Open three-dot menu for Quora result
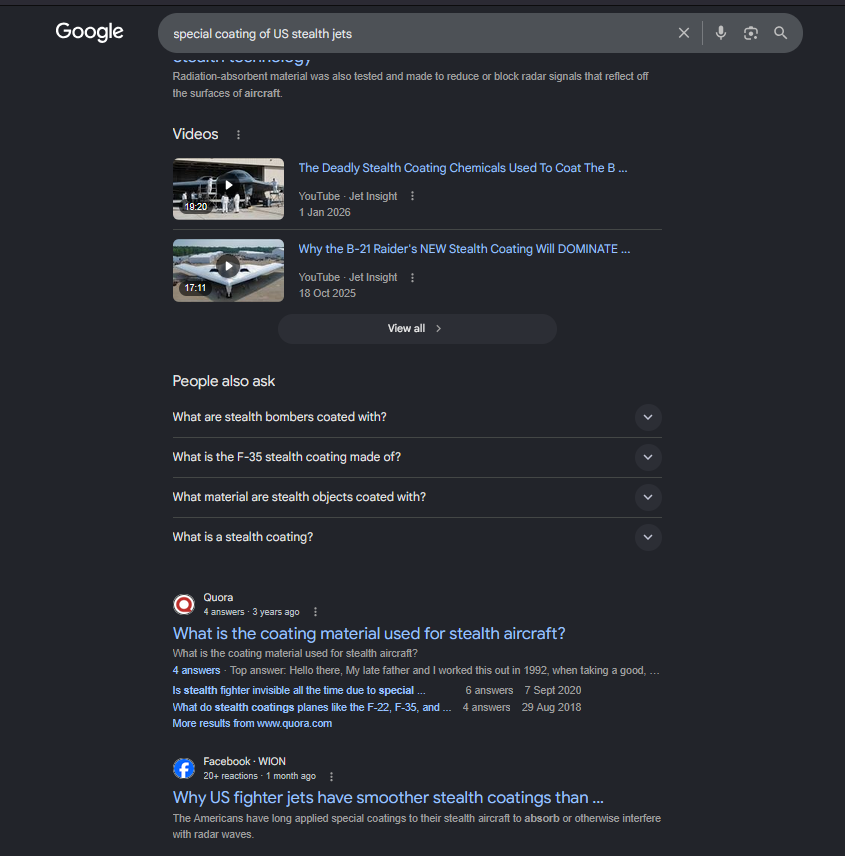This screenshot has width=845, height=856. 315,612
